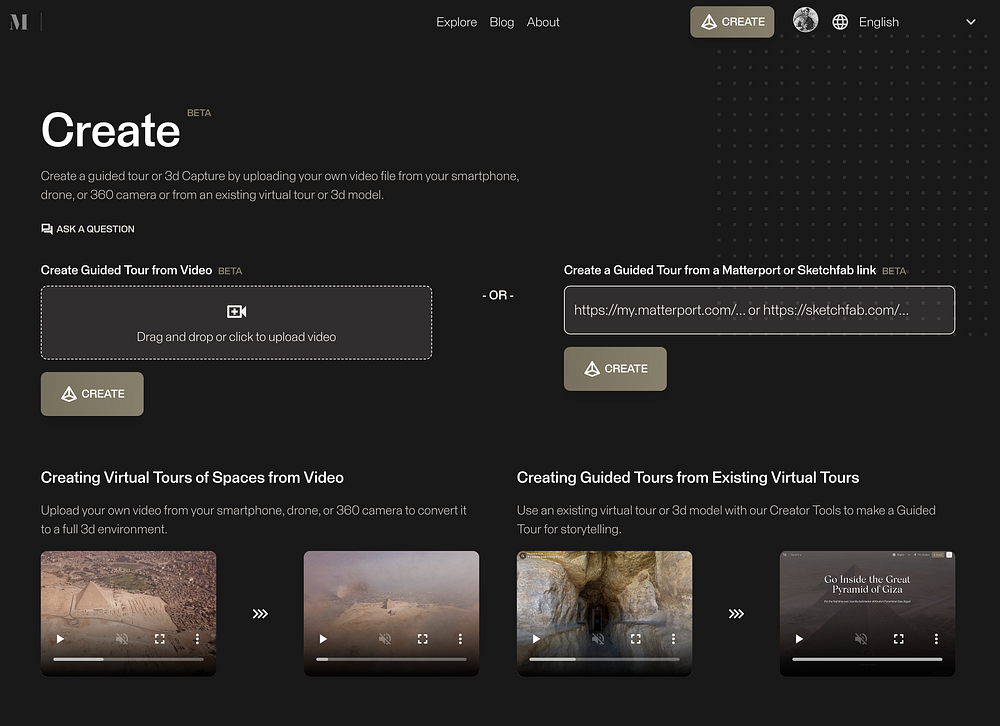This screenshot has width=1000, height=726.
Task: Open three-dot menu on first pyramid video
Action: 197,639
